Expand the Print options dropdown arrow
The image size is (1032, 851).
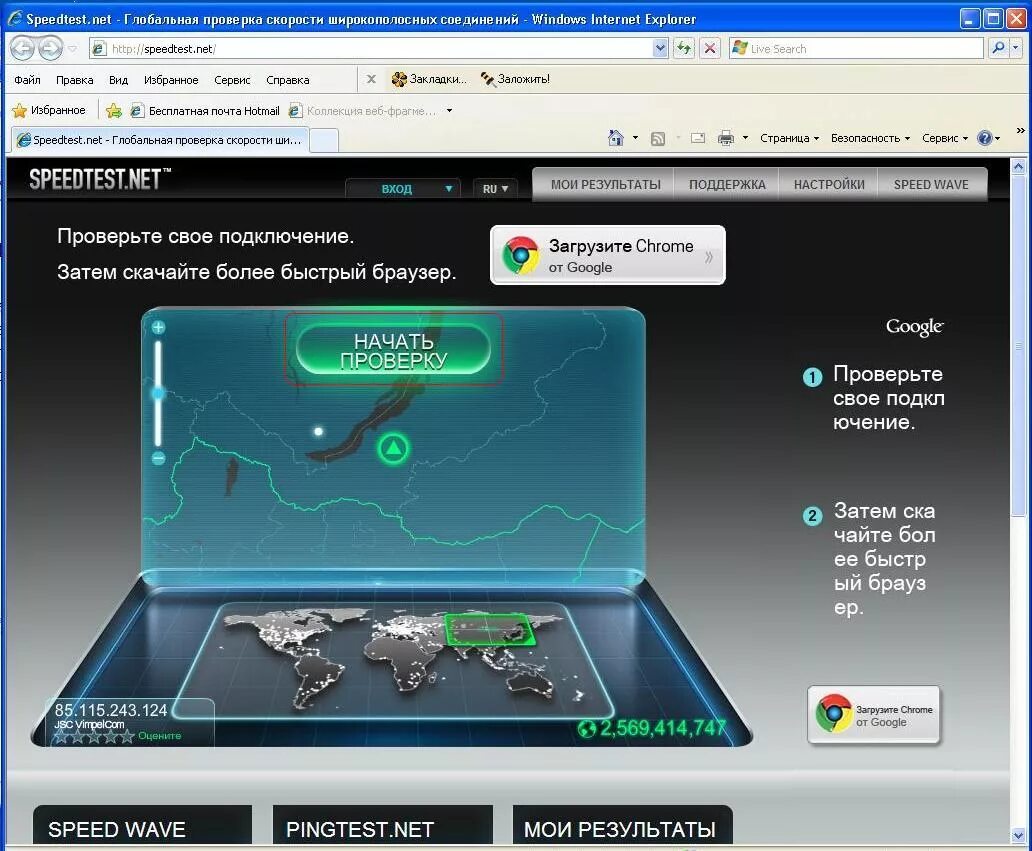click(745, 138)
